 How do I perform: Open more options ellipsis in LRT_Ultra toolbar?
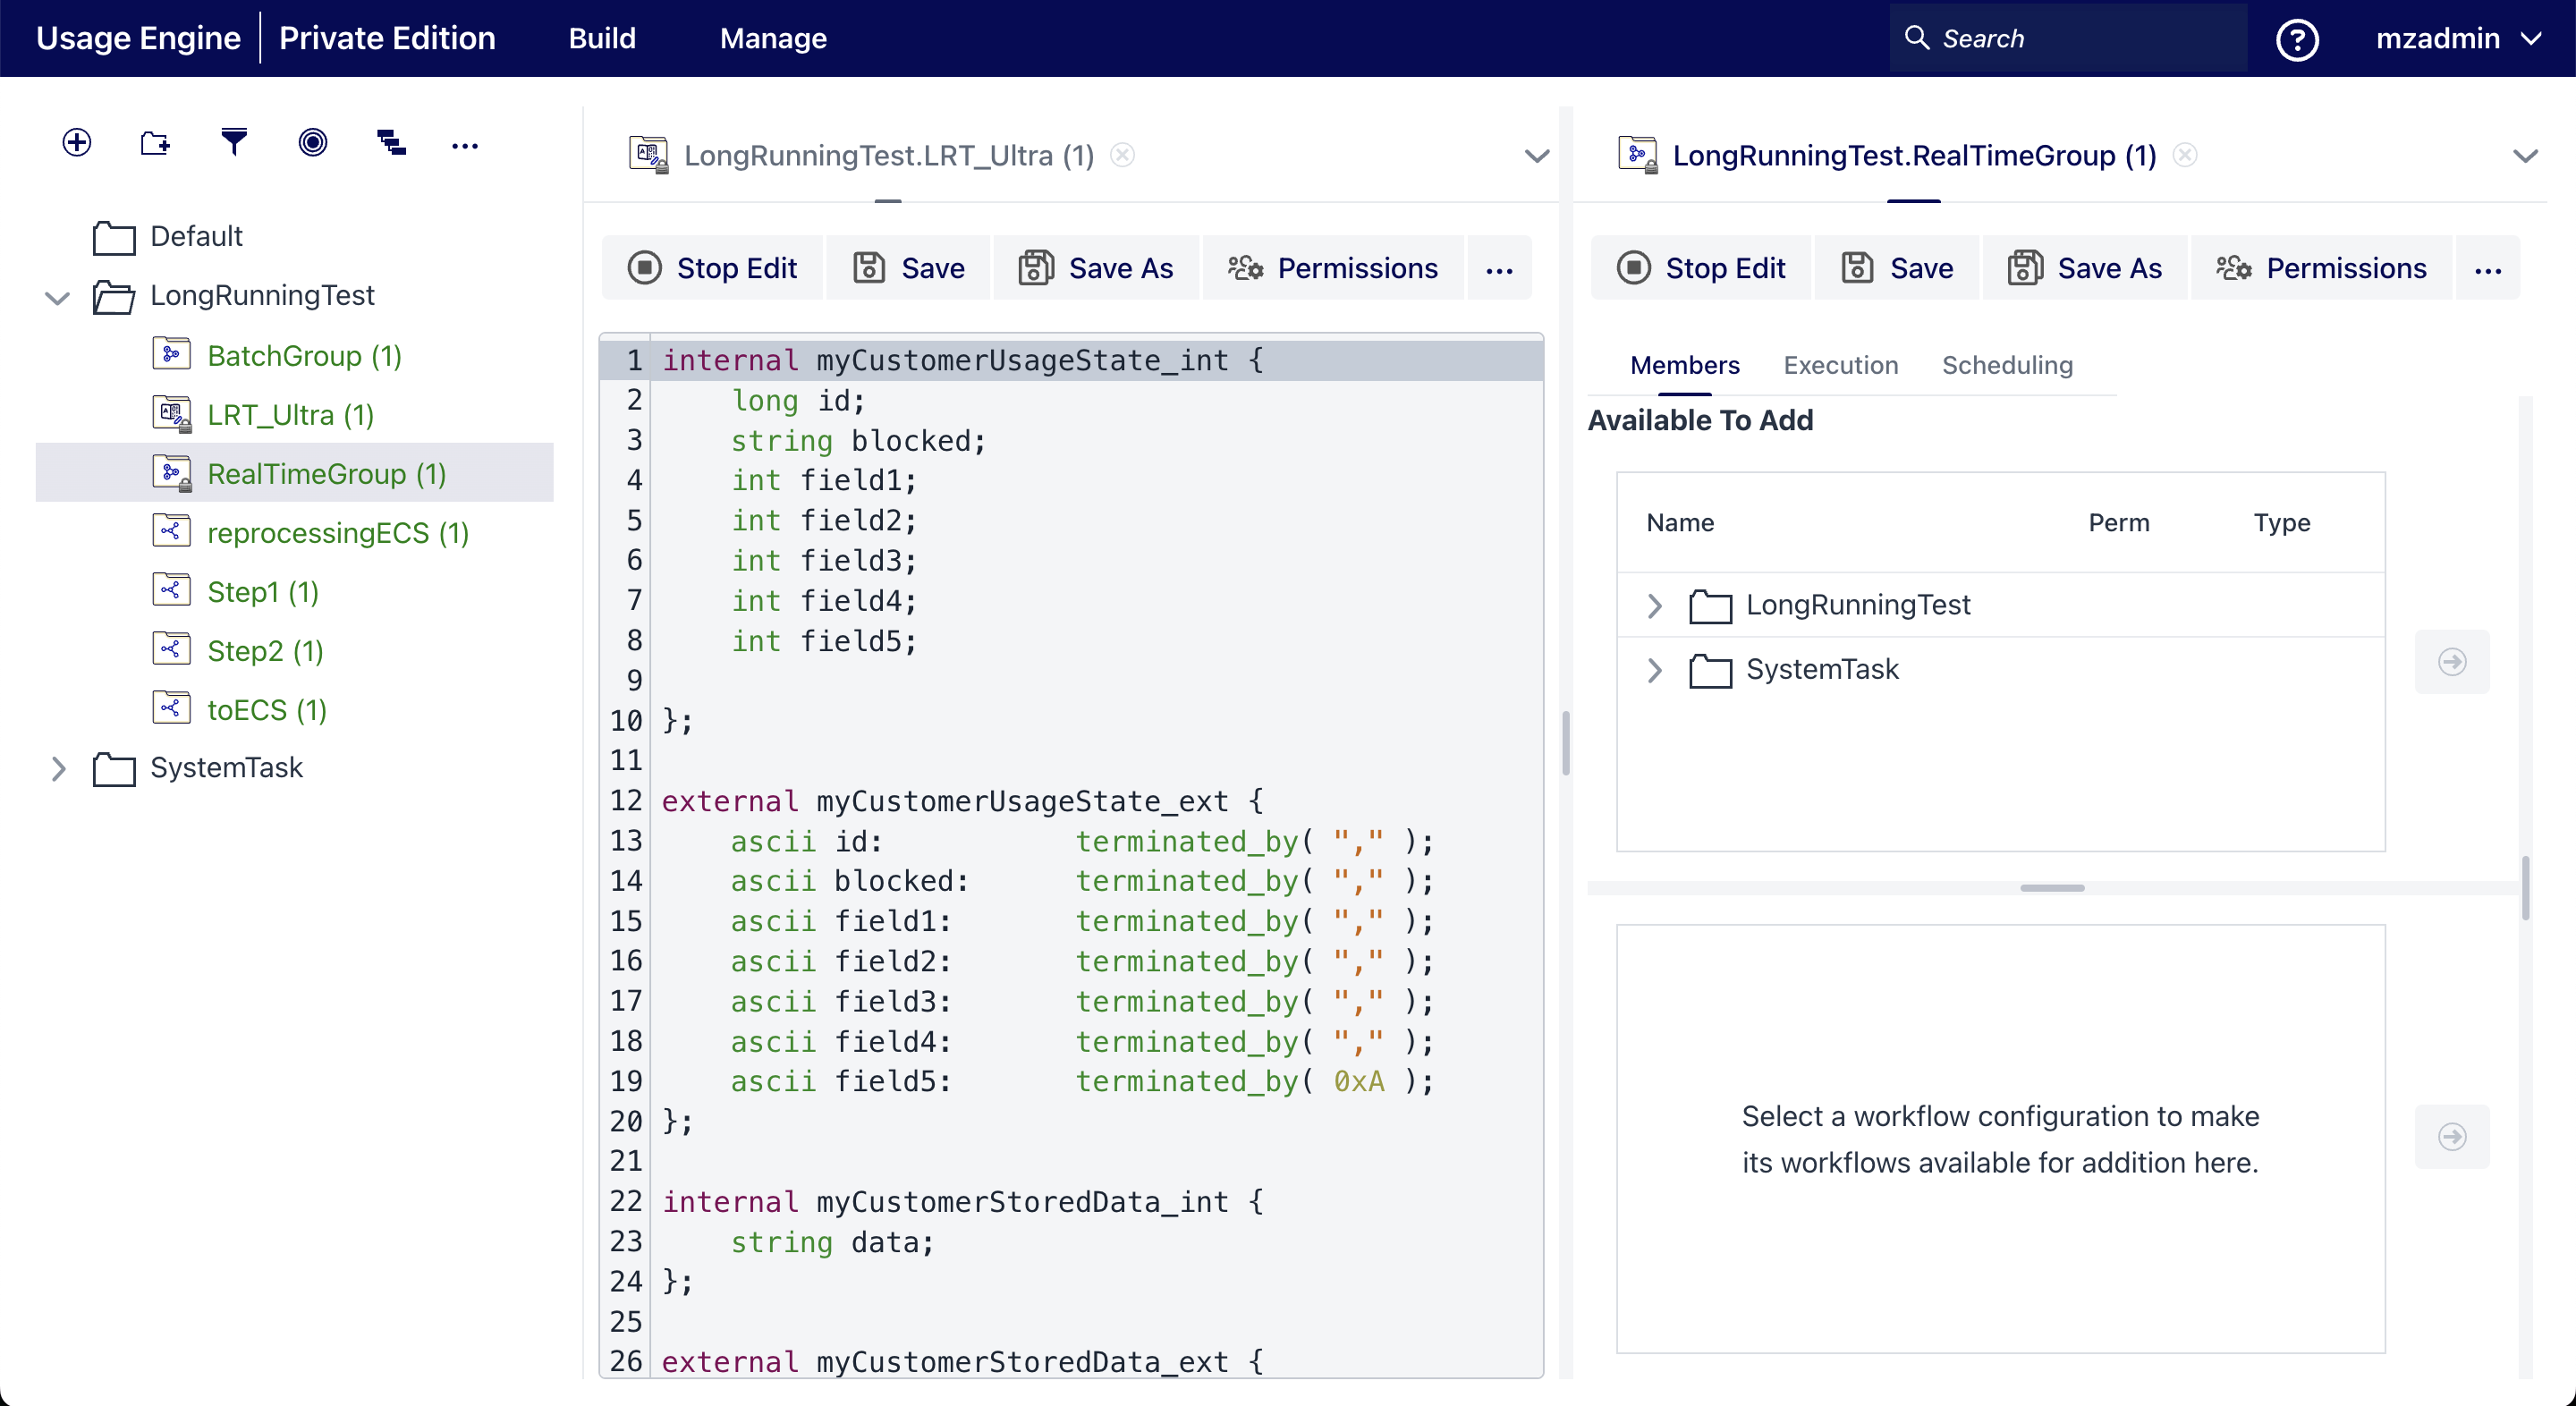[x=1499, y=268]
